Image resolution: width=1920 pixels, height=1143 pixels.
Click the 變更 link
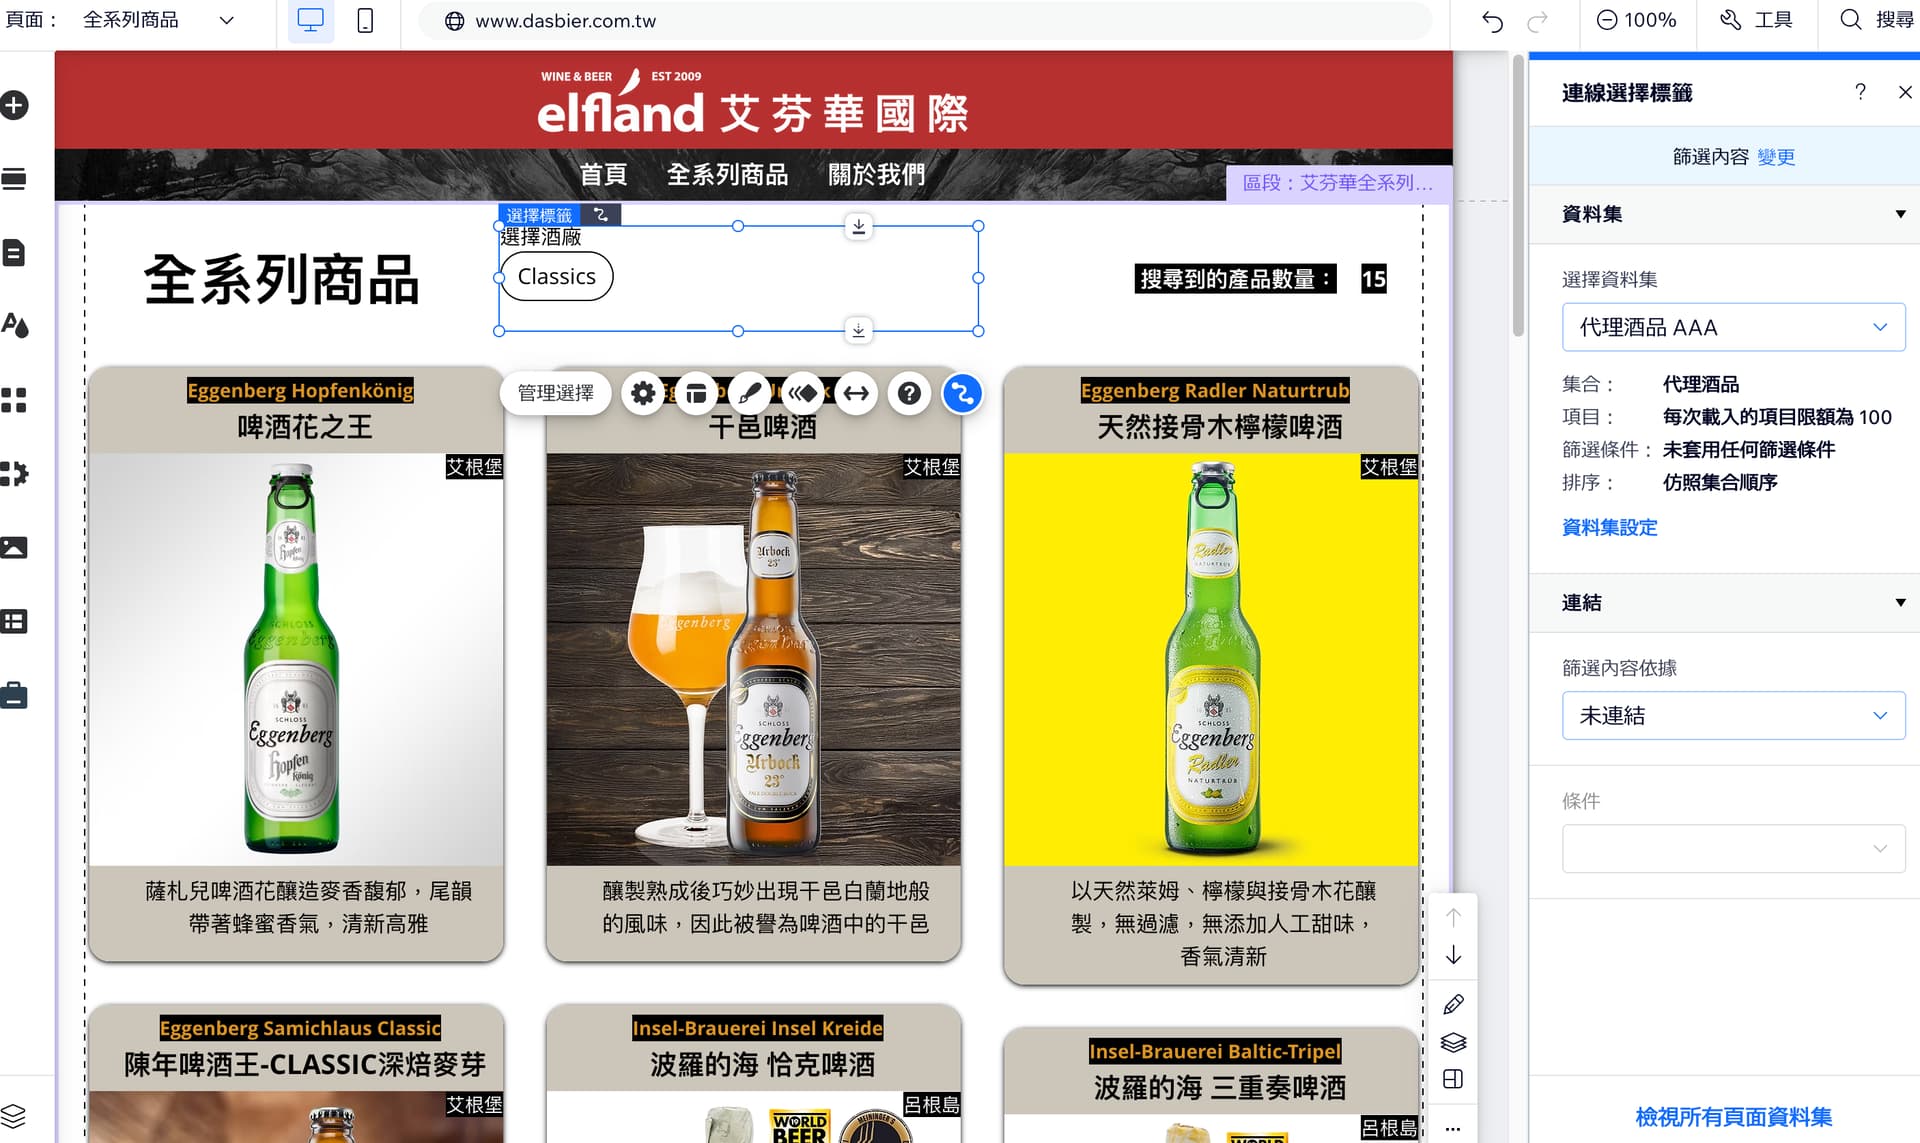[x=1776, y=157]
